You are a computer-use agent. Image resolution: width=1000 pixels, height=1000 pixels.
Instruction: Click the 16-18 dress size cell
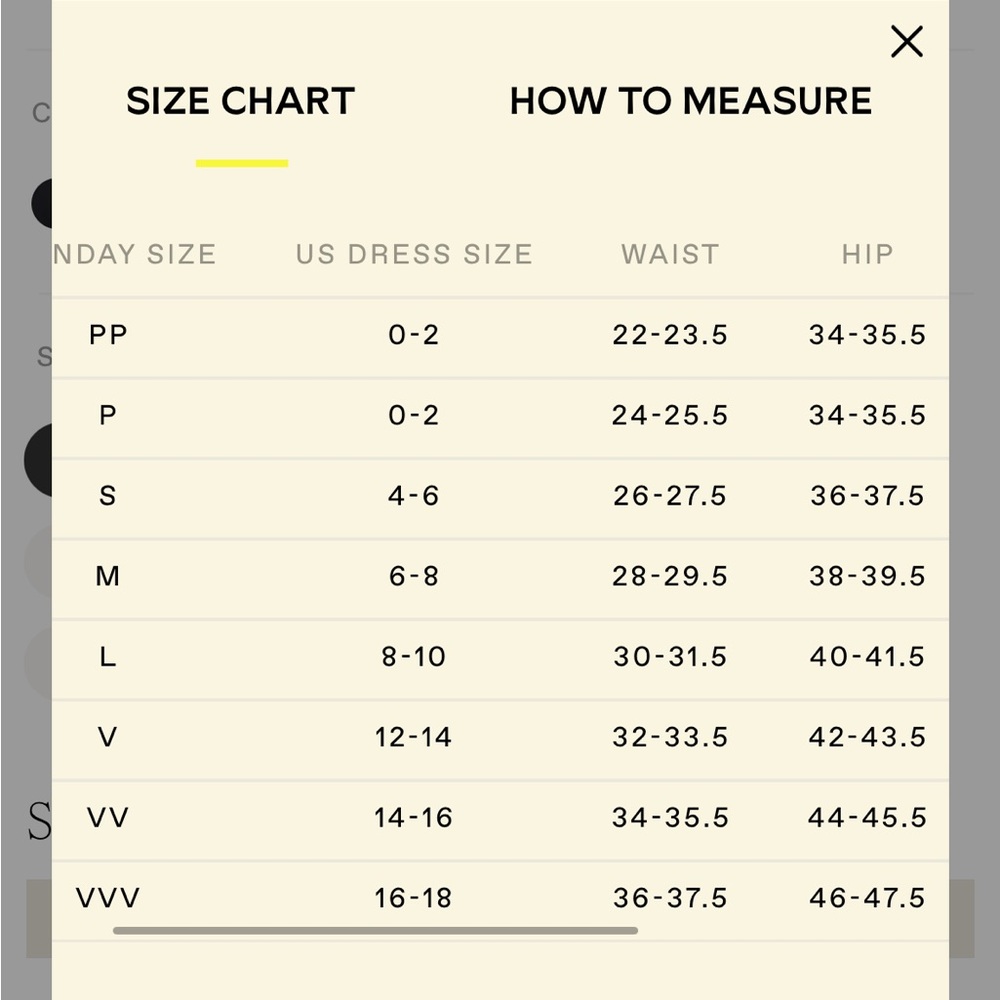[x=413, y=898]
